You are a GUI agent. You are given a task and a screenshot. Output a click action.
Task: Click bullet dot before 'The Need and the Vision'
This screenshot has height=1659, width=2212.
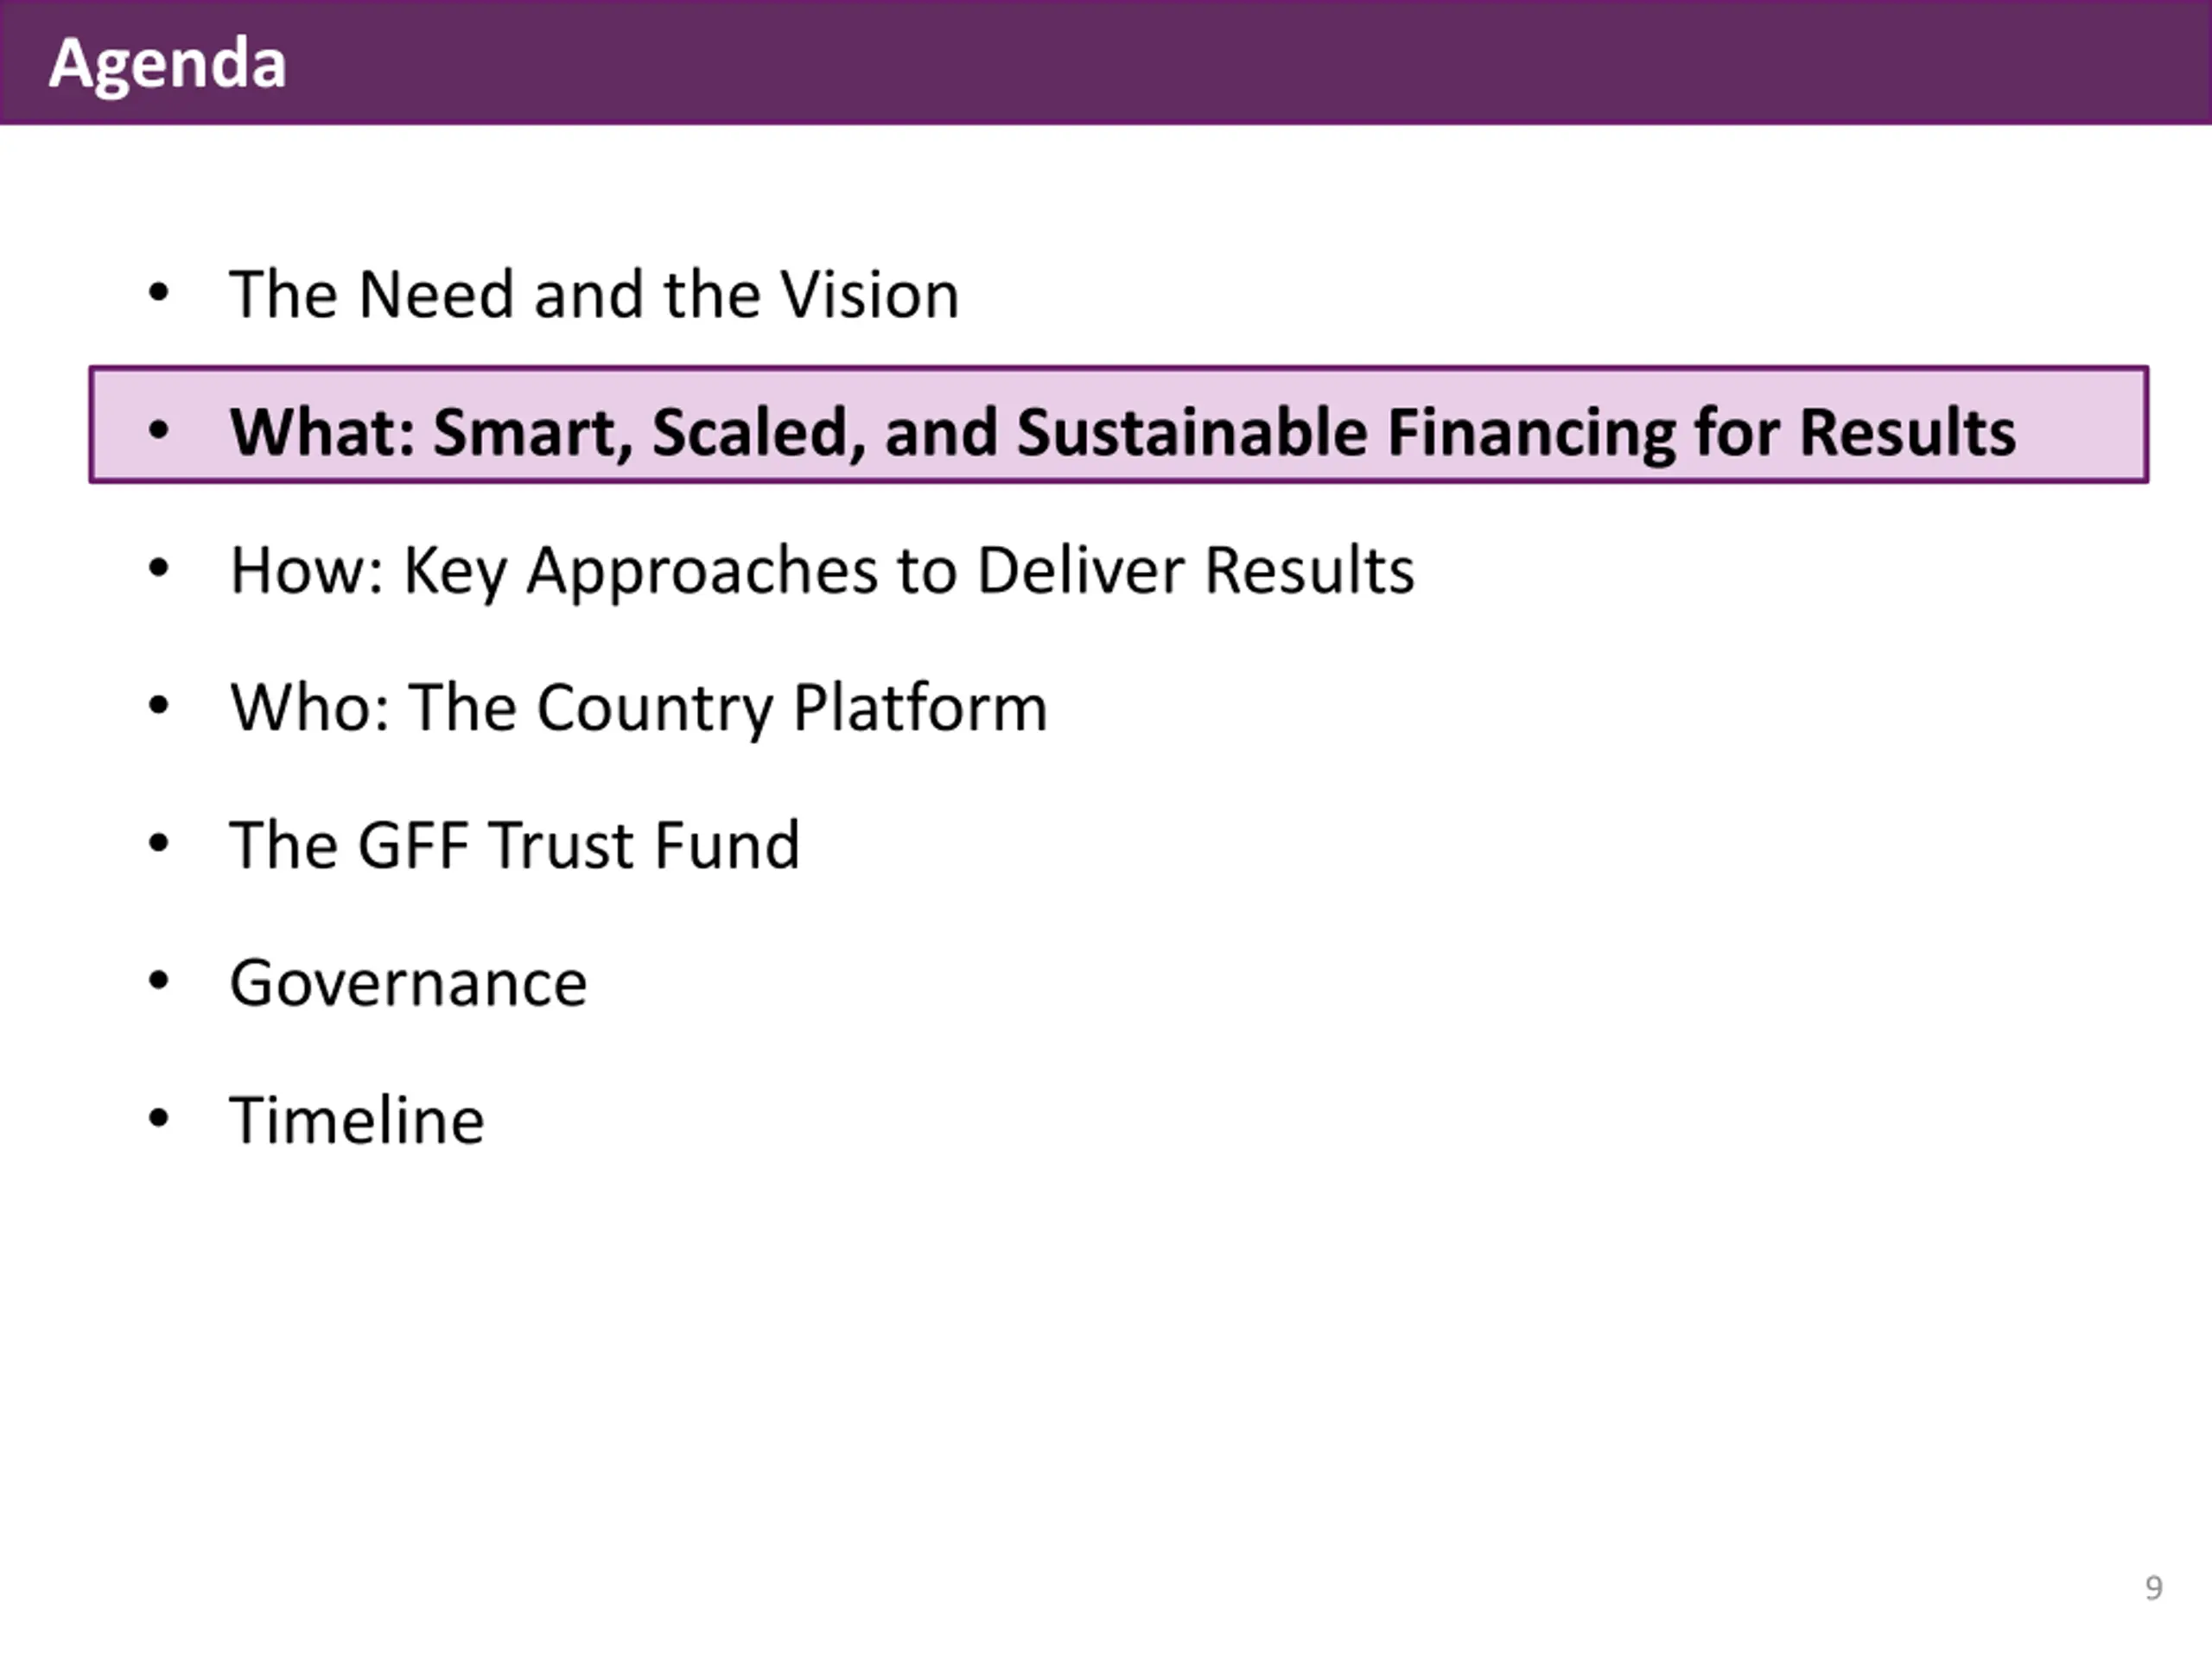158,293
